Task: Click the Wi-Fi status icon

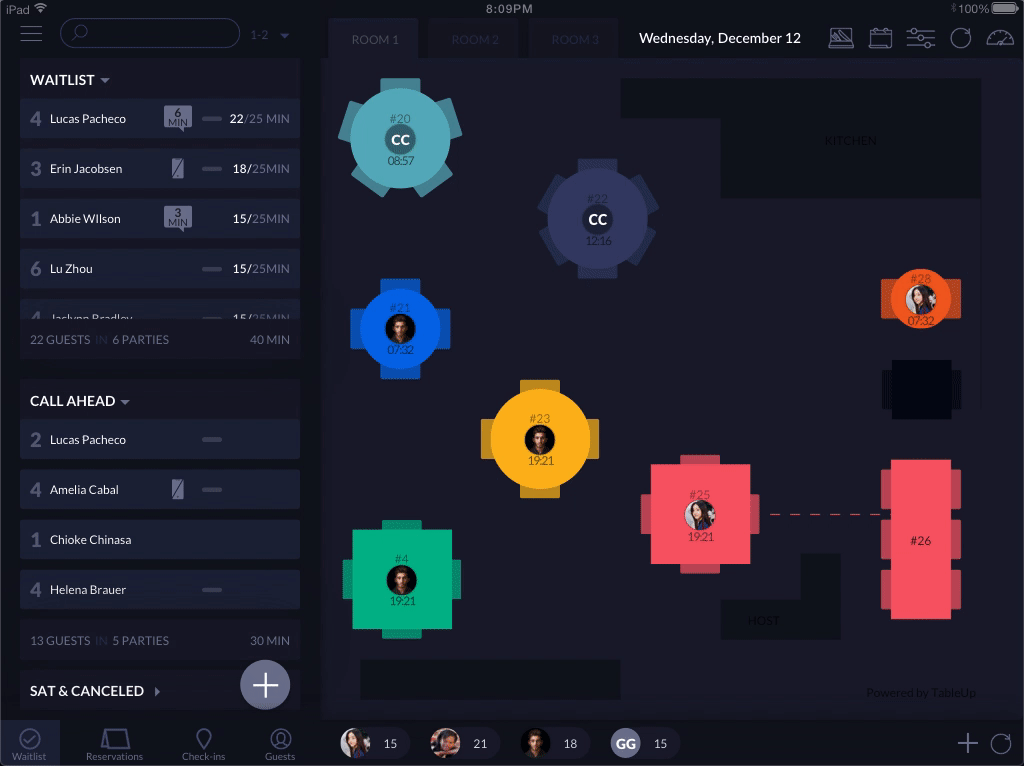Action: [40, 8]
